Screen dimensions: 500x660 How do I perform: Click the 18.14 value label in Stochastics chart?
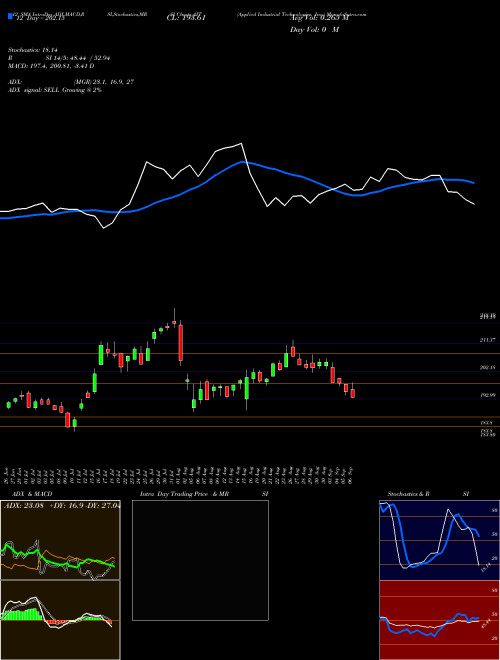[x=486, y=569]
